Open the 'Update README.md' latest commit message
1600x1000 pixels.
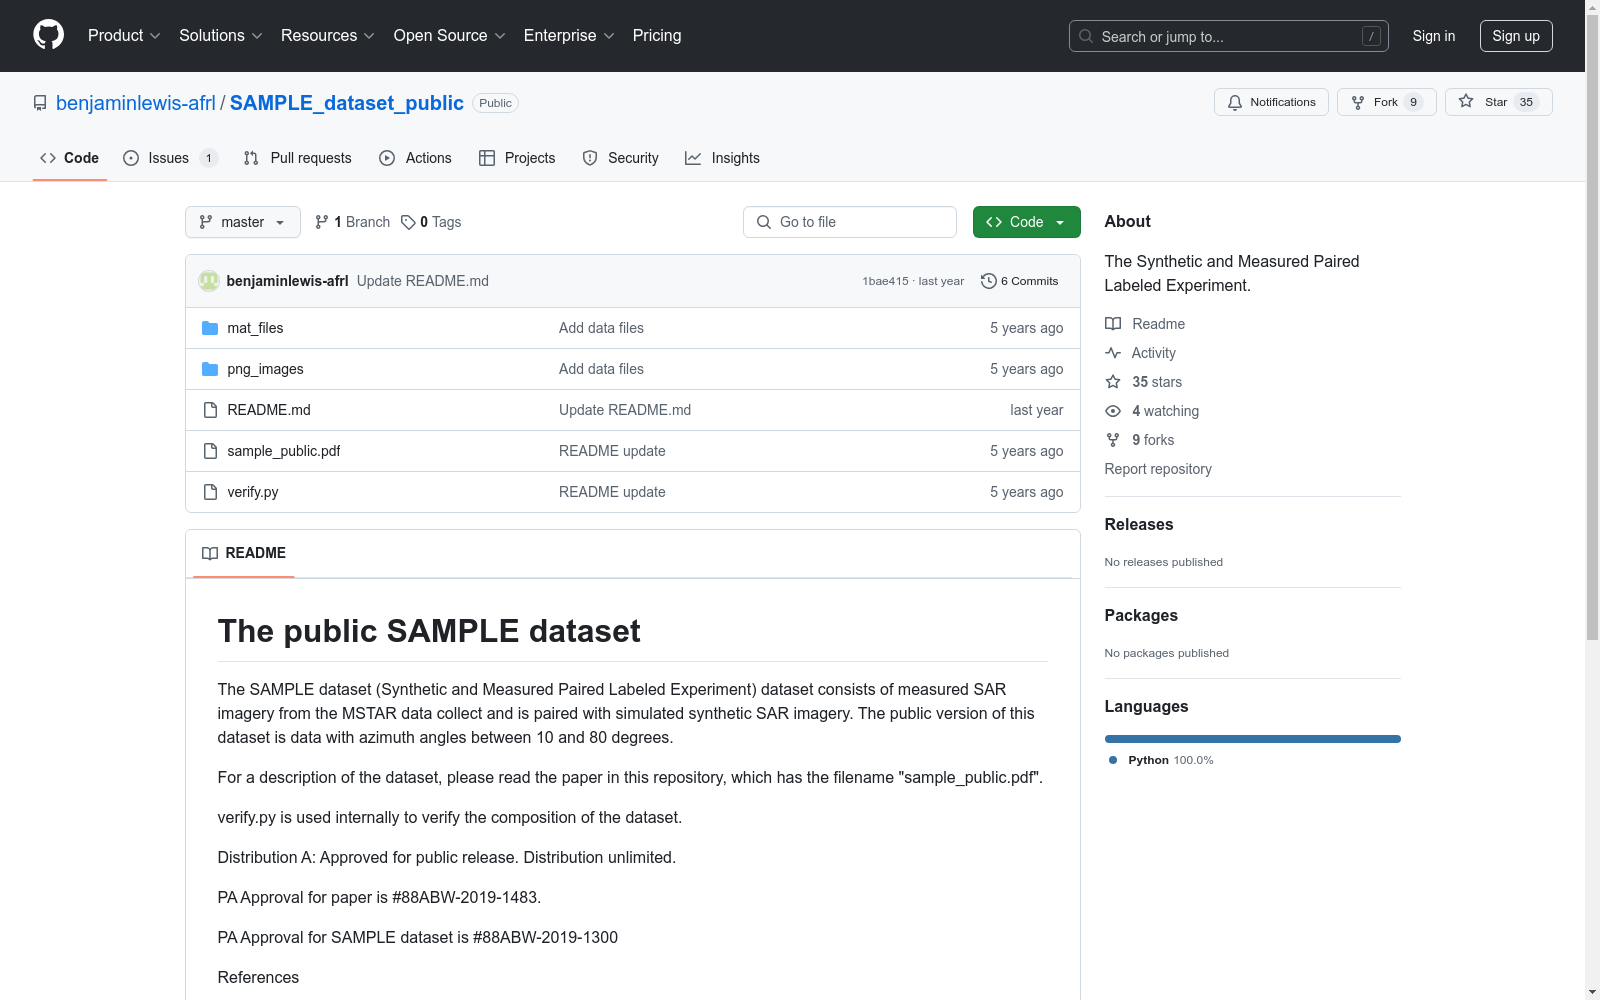(423, 281)
